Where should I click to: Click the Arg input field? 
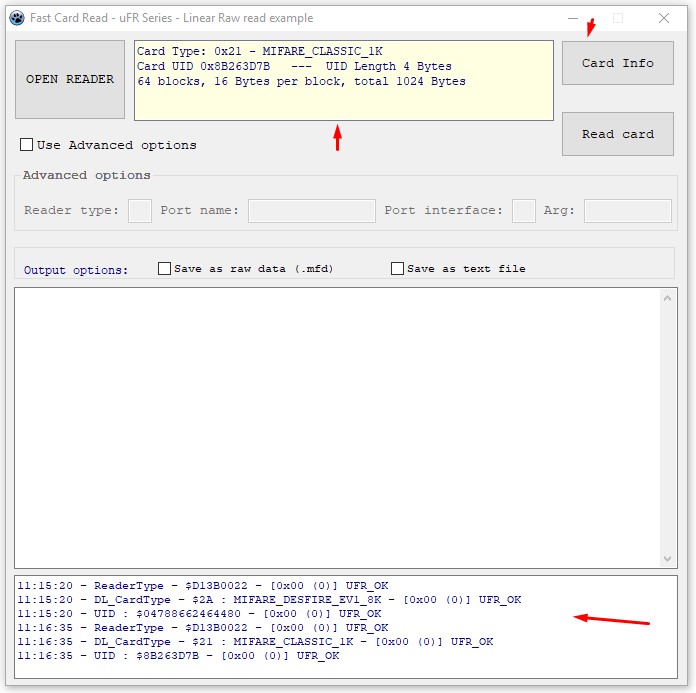tap(628, 210)
